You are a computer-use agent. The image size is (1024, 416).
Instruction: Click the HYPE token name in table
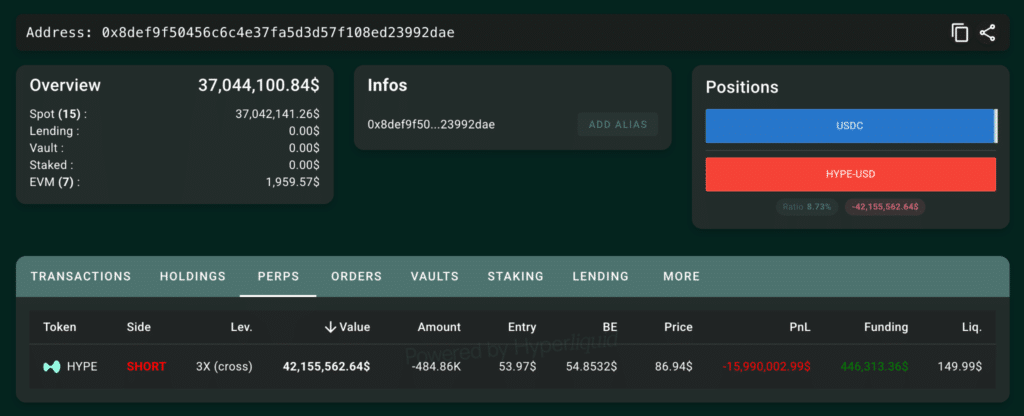tap(82, 366)
